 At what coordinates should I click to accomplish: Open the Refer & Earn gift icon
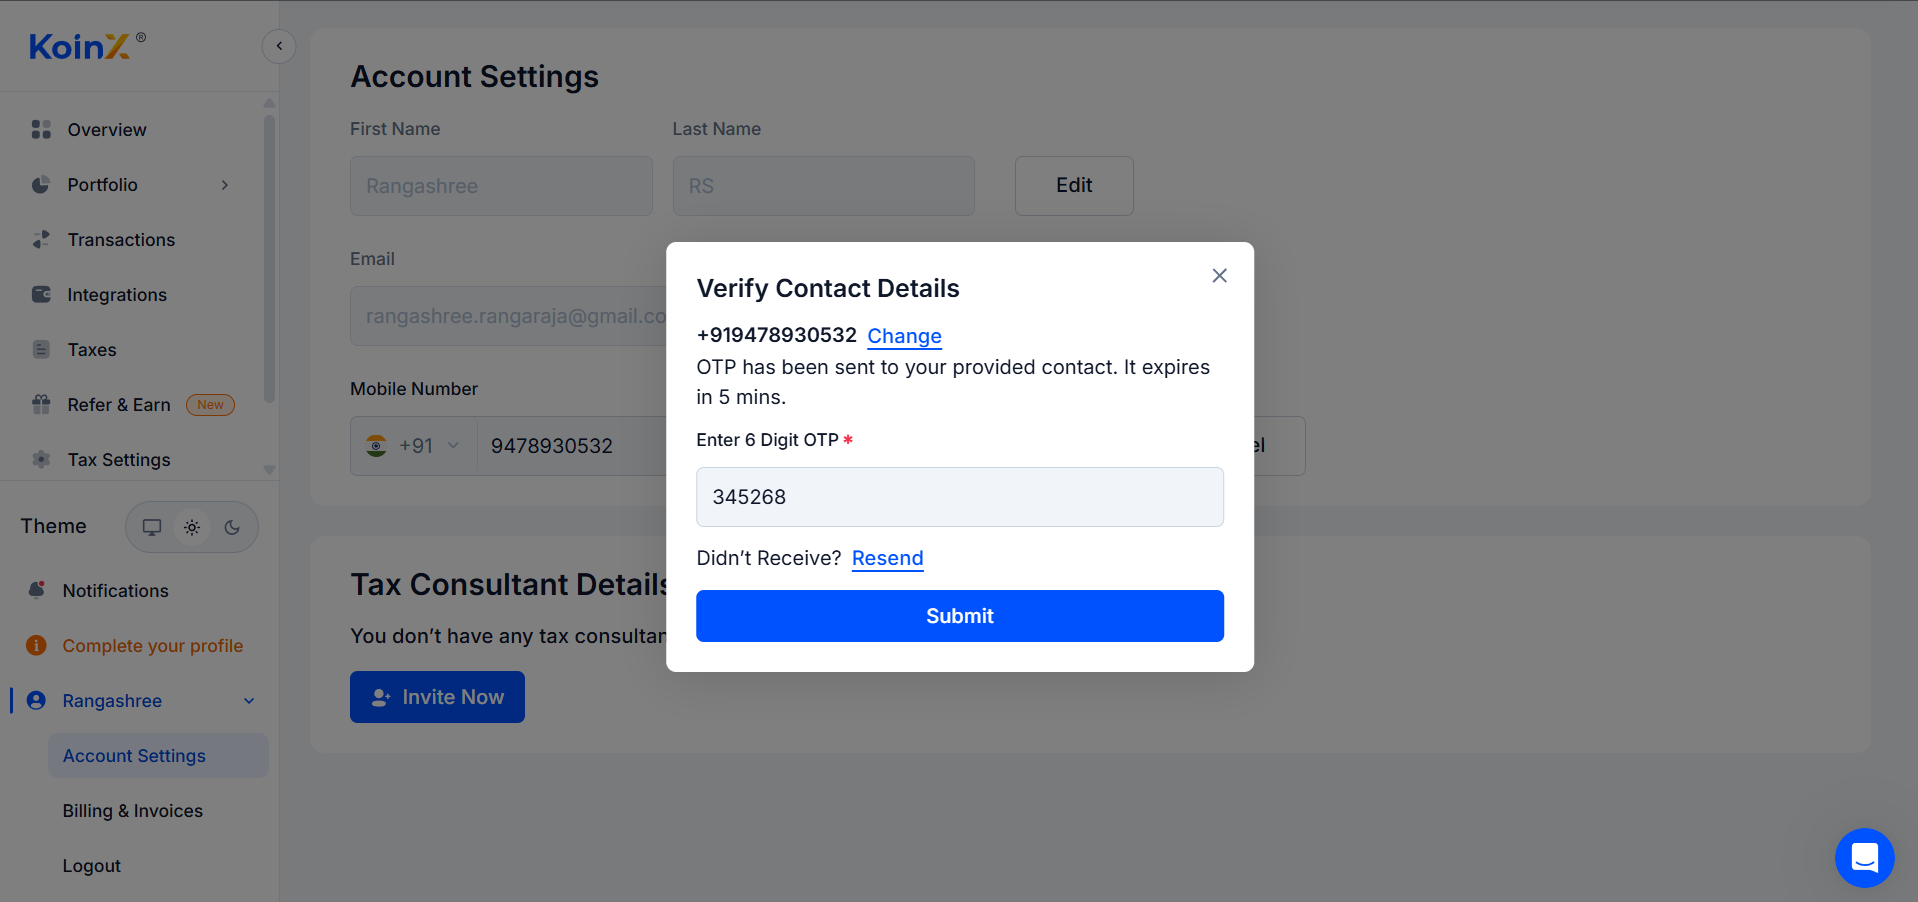41,405
